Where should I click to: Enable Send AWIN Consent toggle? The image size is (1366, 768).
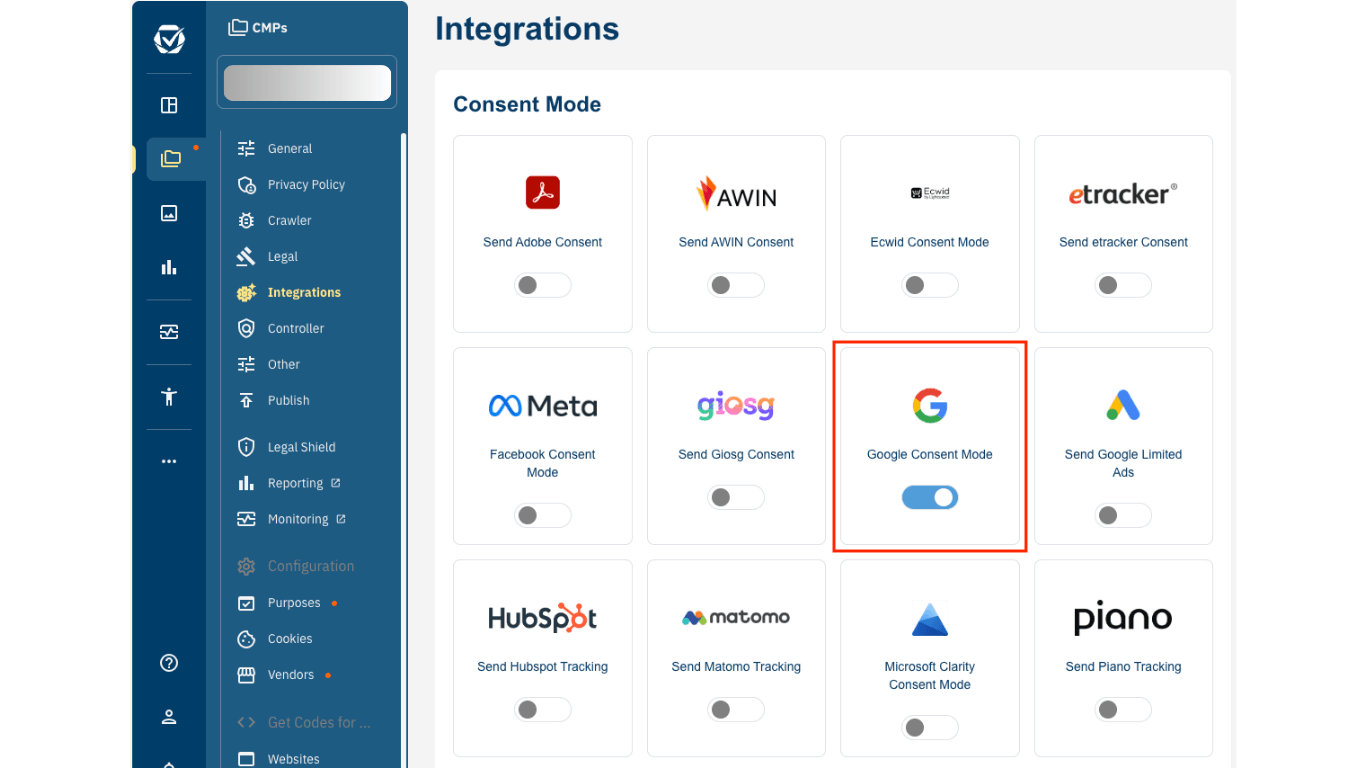(736, 285)
